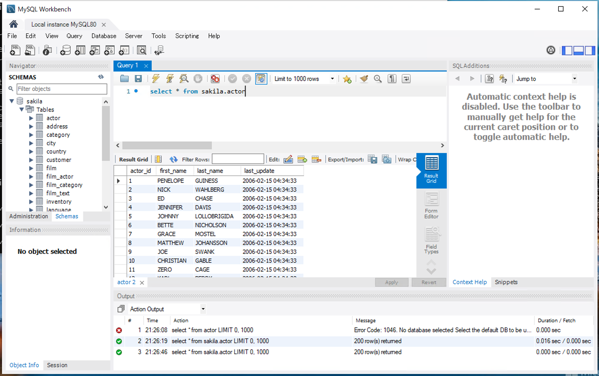The height and width of the screenshot is (376, 599).
Task: Click the Revert button
Action: (429, 282)
